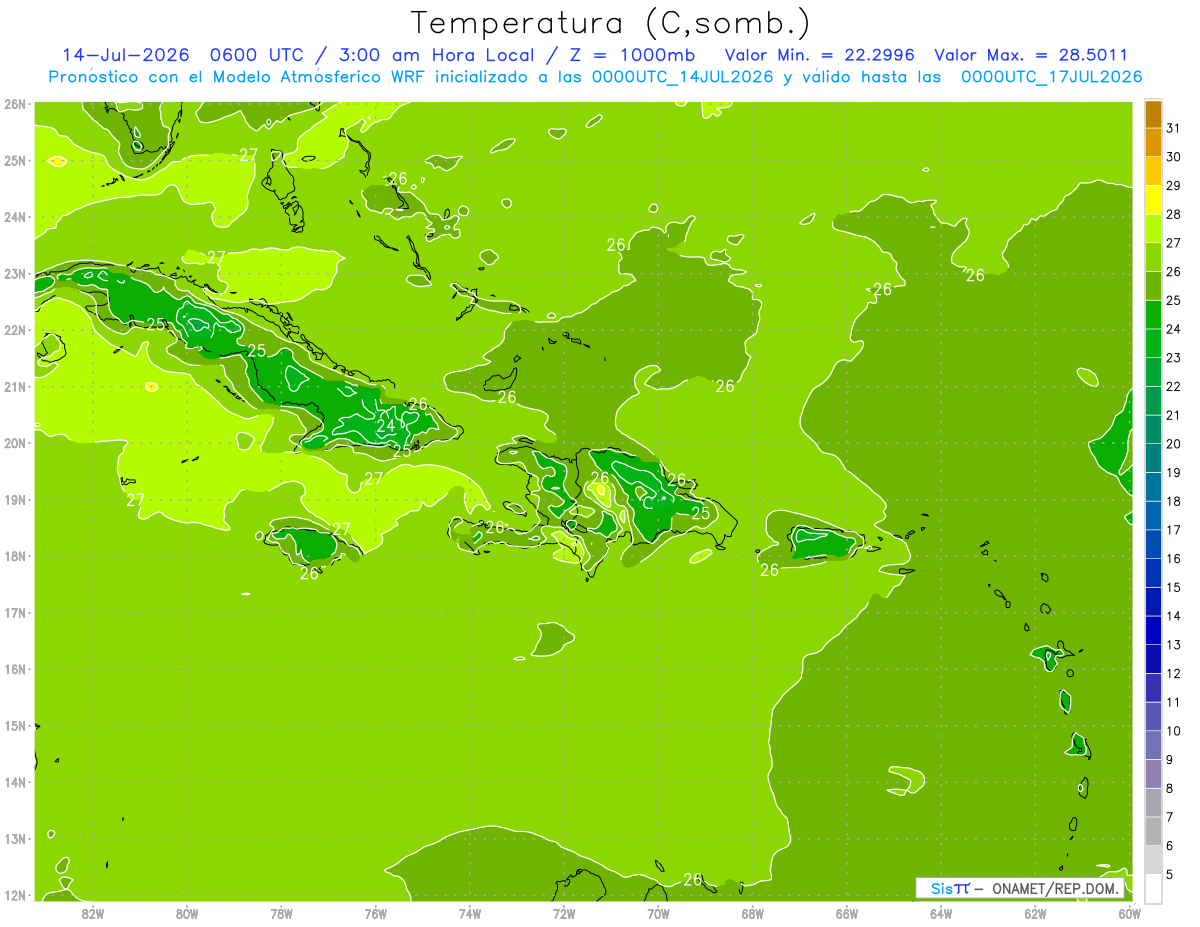Click the 72W longitude axis label
The image size is (1200, 927).
(x=564, y=913)
